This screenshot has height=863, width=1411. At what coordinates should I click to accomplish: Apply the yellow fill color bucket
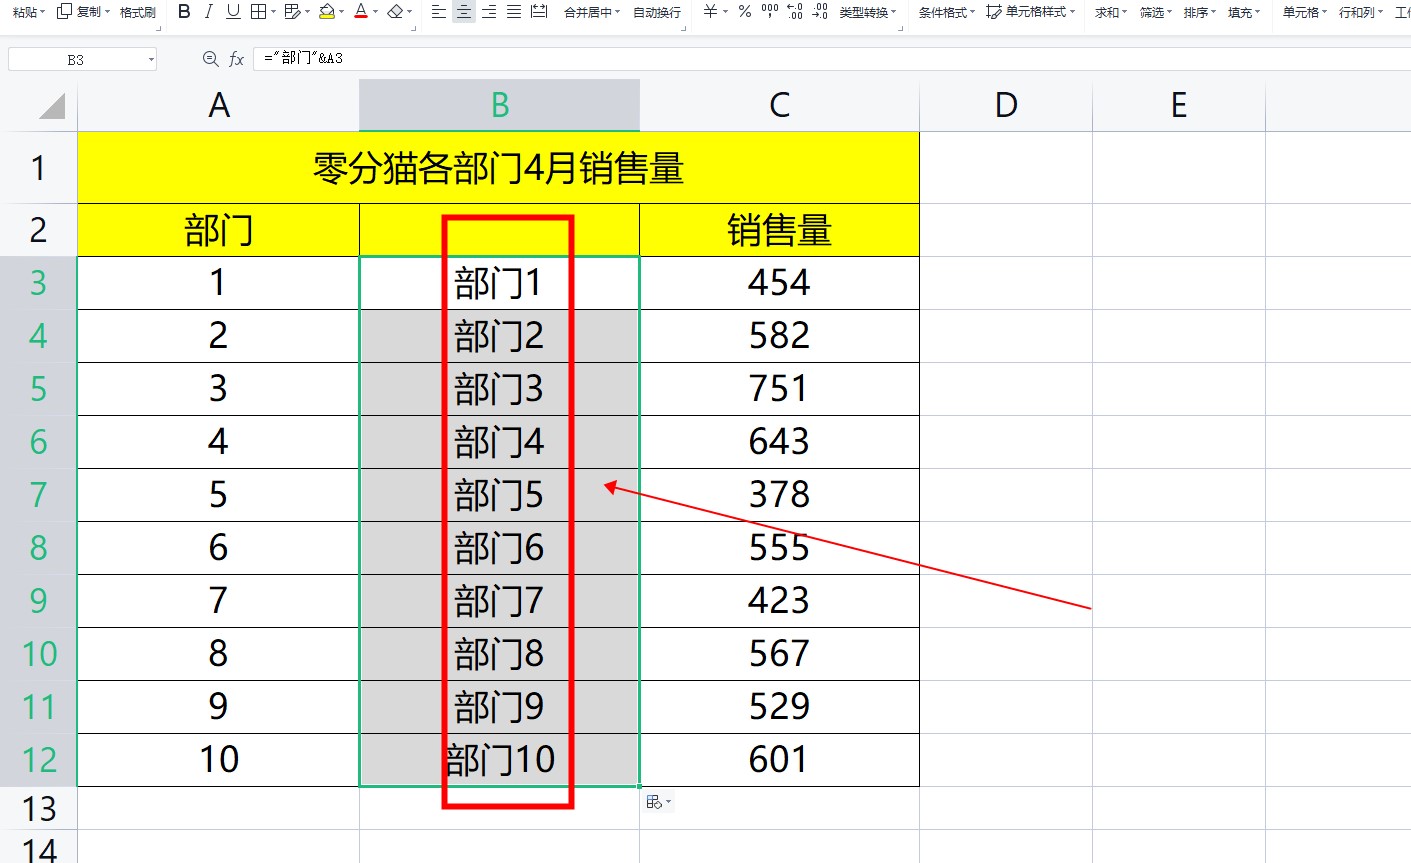pos(326,12)
